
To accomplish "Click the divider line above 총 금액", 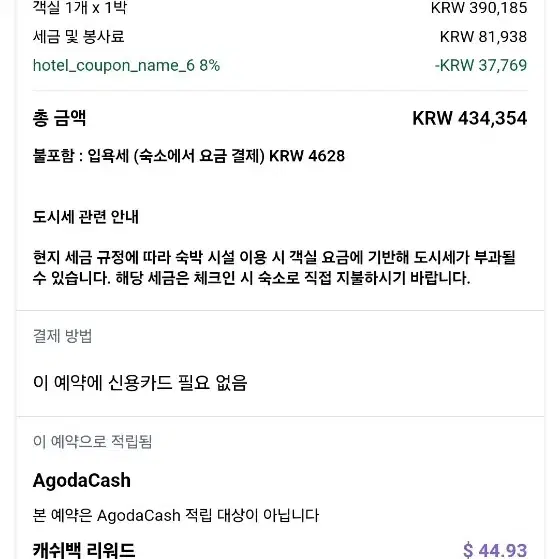I will pos(280,91).
